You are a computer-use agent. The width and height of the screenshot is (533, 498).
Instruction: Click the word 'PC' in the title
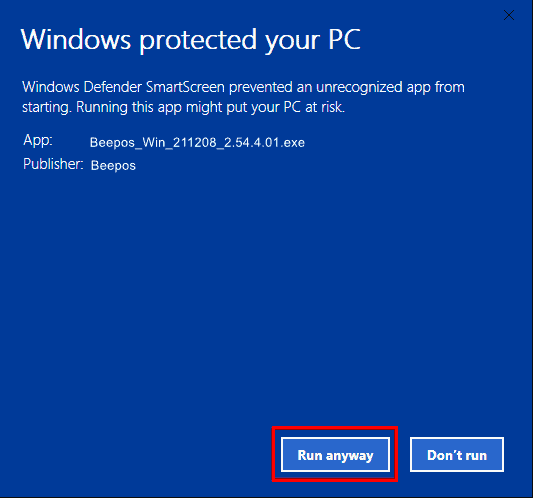344,39
